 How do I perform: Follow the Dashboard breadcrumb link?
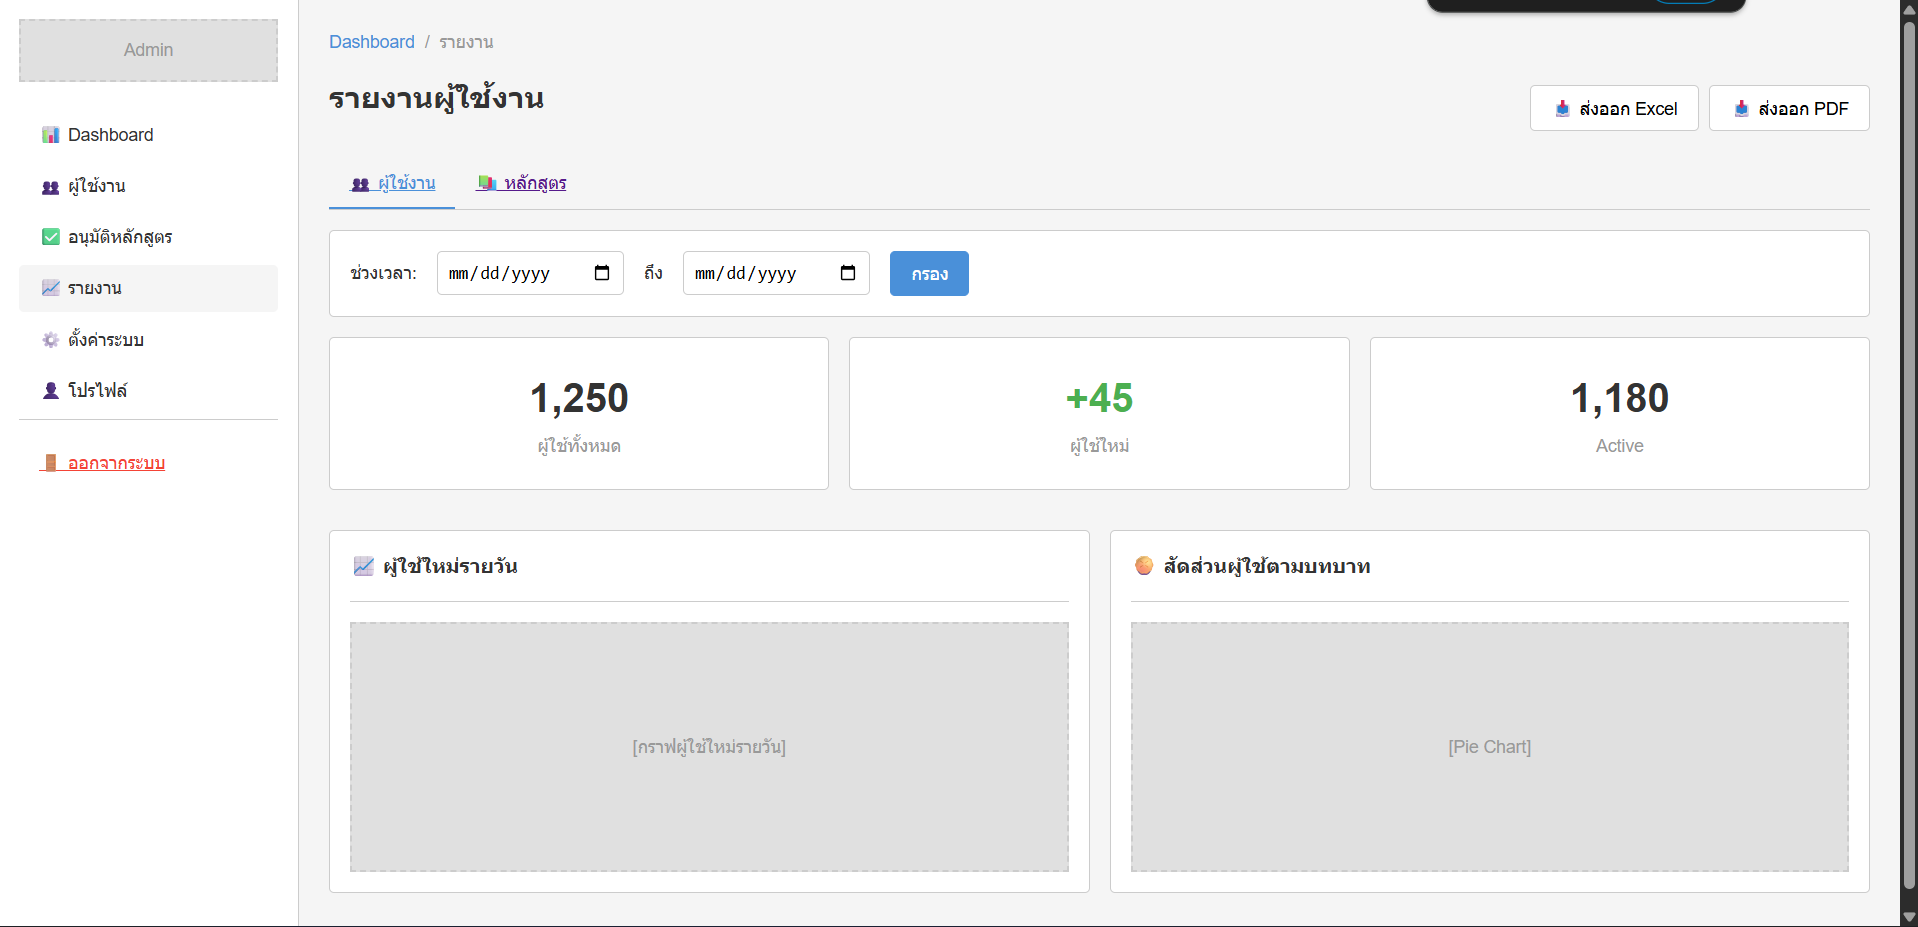371,41
